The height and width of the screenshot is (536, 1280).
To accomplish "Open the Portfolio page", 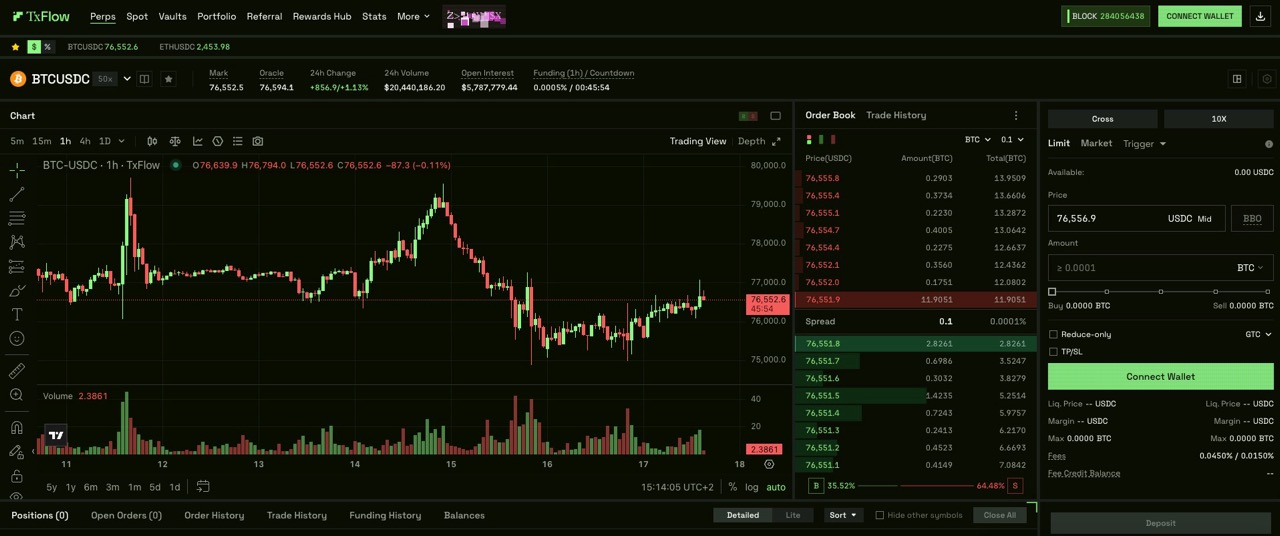I will 216,16.
